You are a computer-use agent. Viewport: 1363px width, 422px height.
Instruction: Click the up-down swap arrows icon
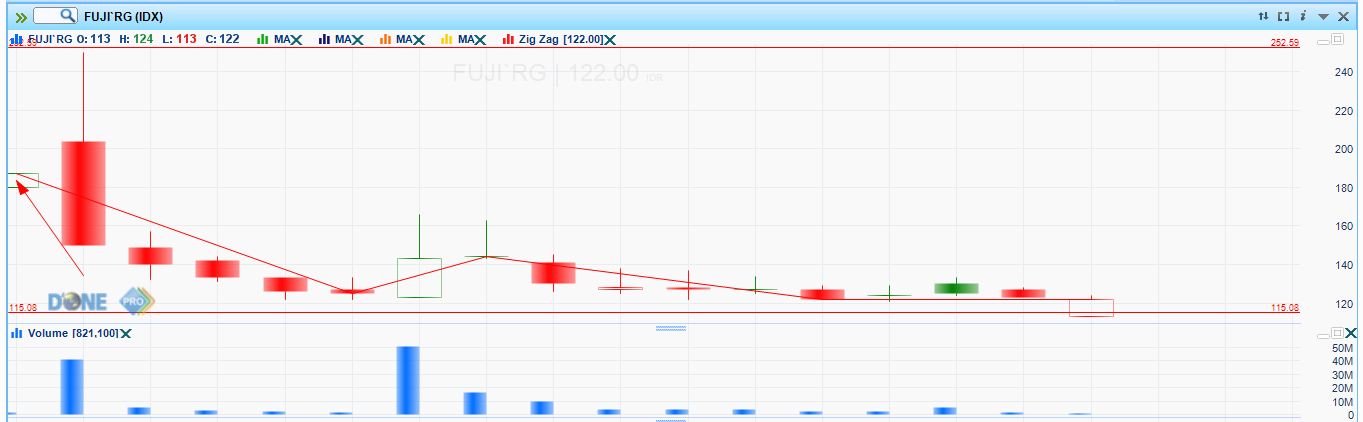(x=1263, y=17)
